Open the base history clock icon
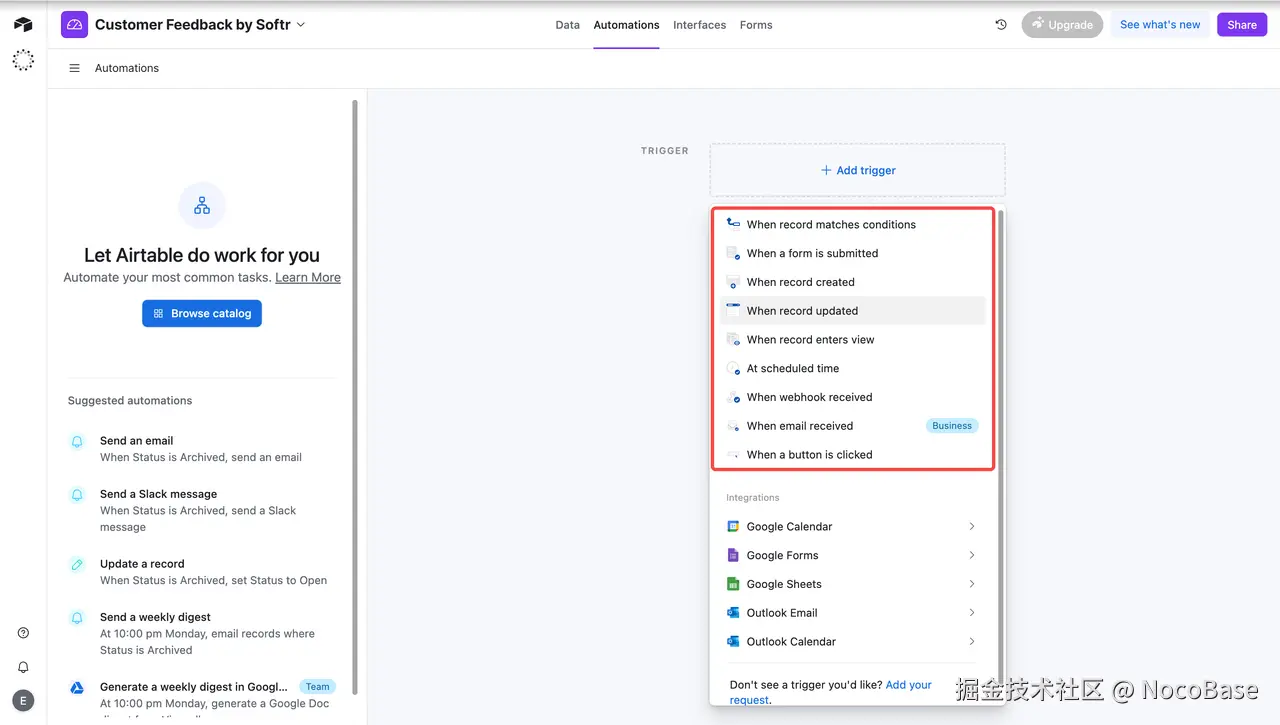This screenshot has height=725, width=1280. point(1001,25)
